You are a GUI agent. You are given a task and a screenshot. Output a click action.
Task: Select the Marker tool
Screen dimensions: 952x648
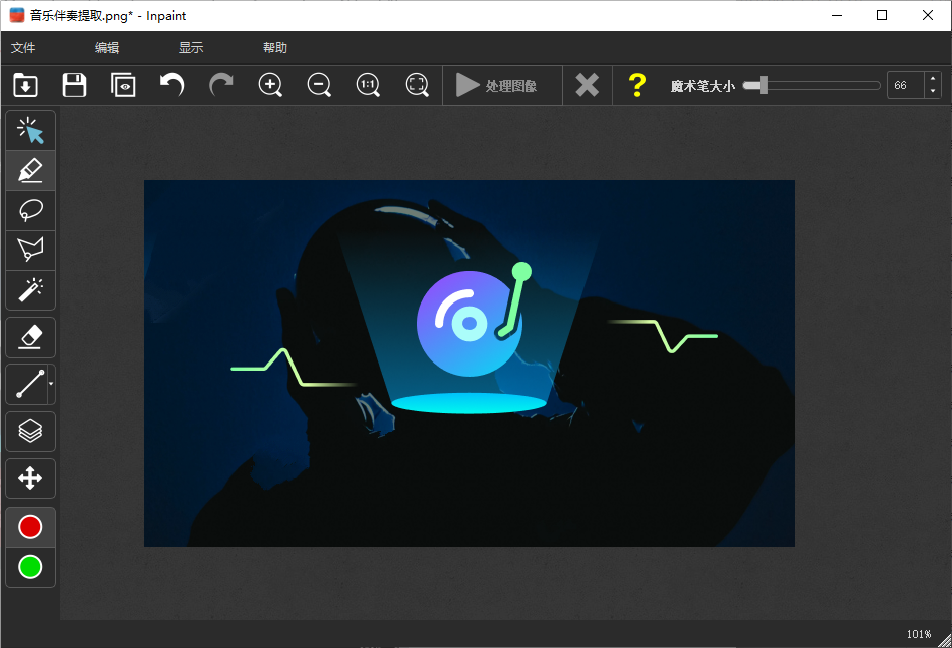coord(31,171)
